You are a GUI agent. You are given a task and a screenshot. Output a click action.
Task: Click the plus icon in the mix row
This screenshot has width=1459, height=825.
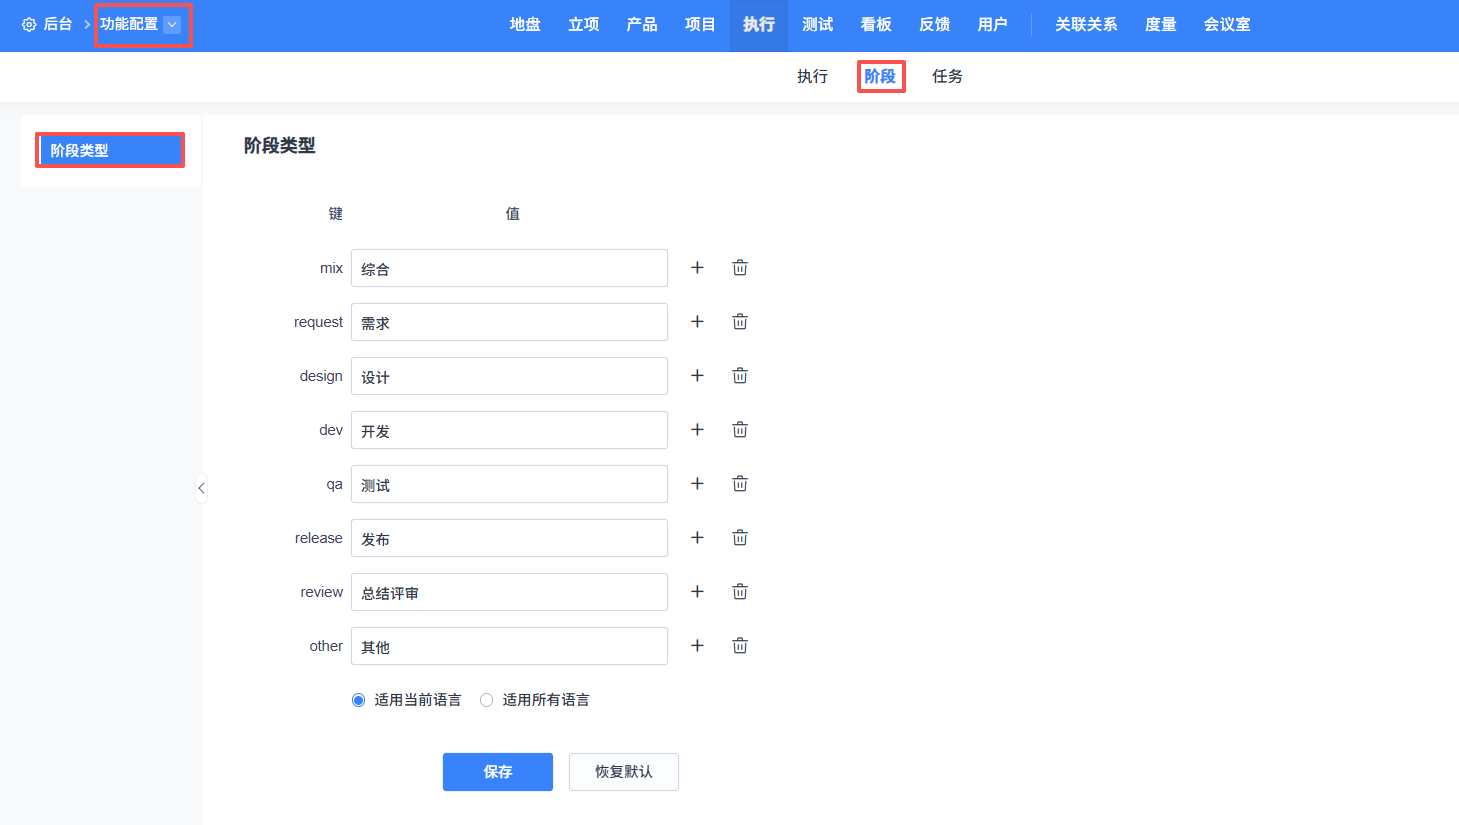(x=697, y=268)
